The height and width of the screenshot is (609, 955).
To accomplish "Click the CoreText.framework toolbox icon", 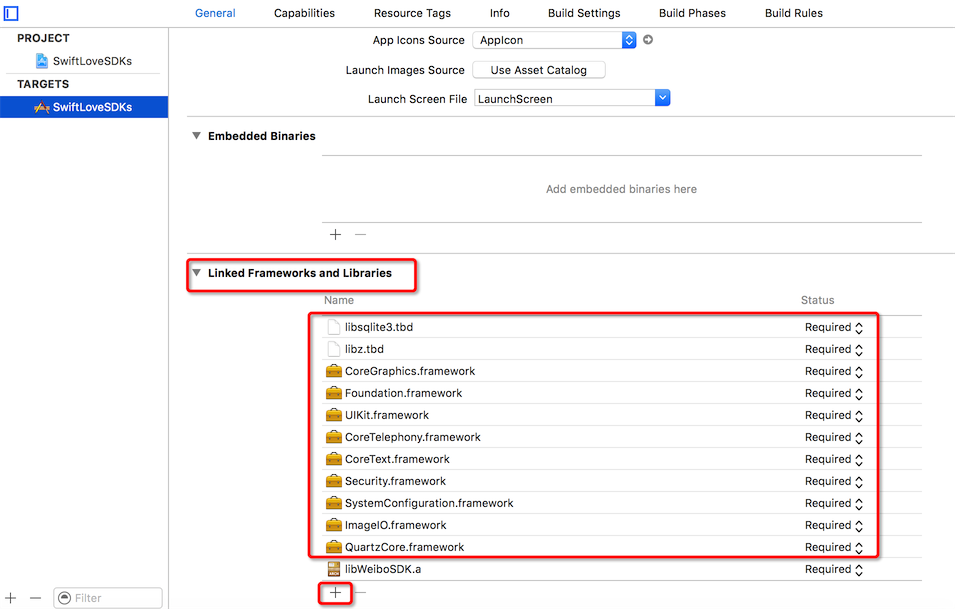I will point(334,459).
